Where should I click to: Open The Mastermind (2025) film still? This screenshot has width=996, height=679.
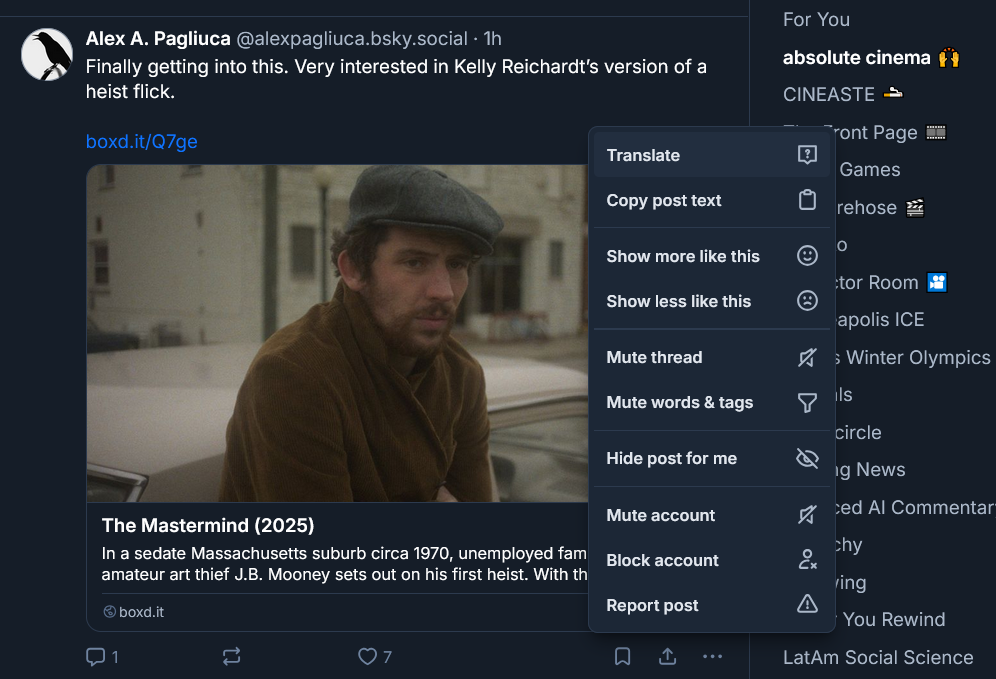337,333
